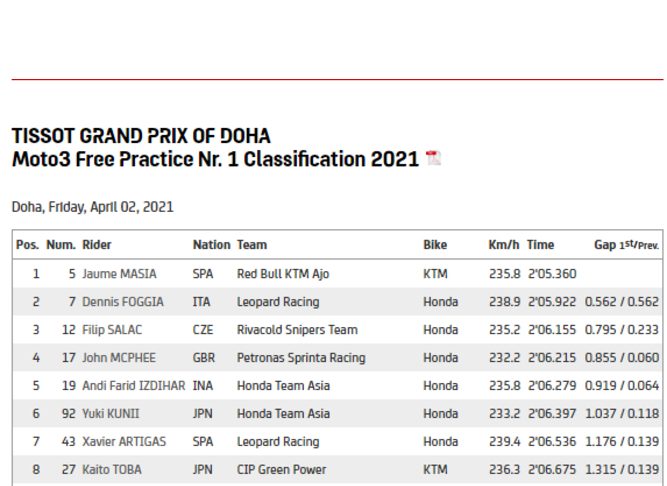Click the Petronas Sprinta Racing team cell

pyautogui.click(x=301, y=358)
